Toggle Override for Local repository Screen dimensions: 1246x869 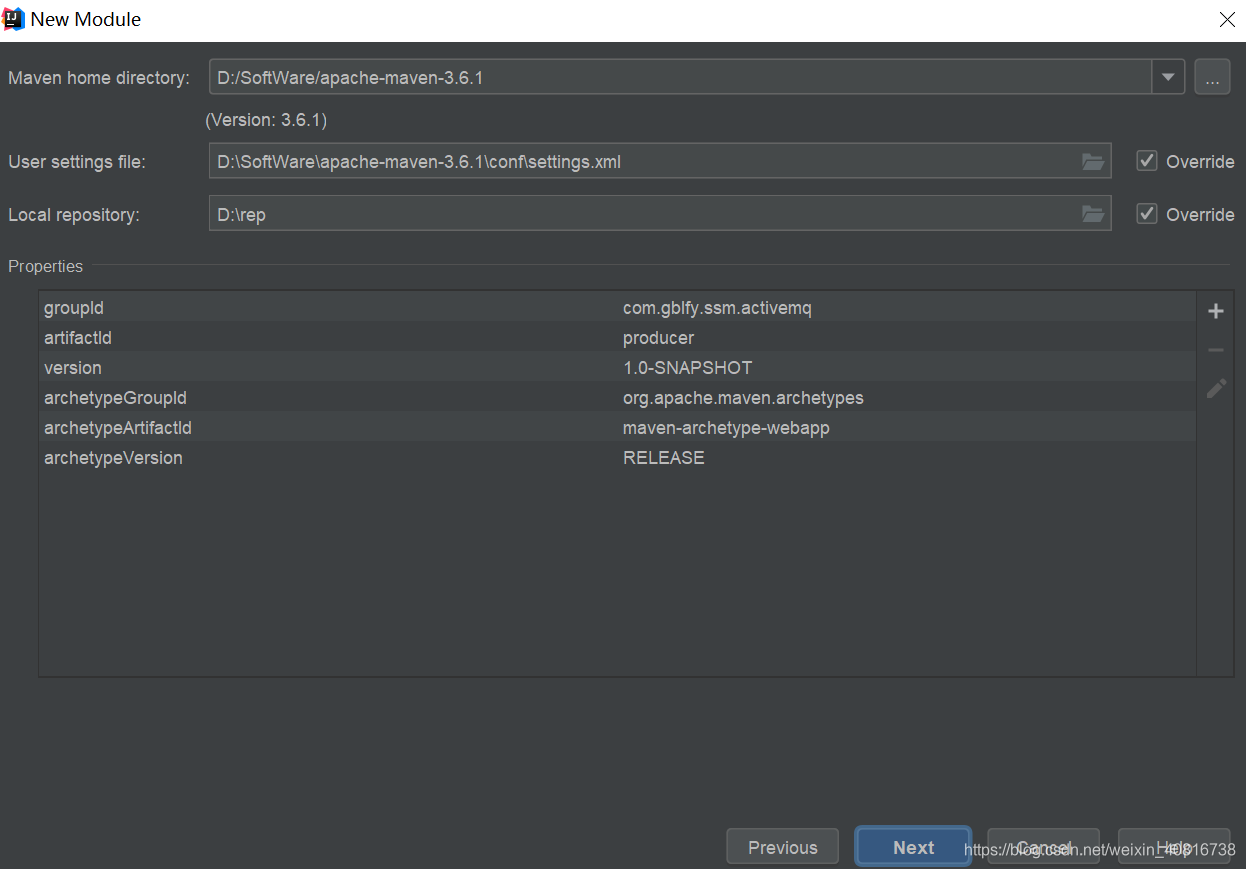click(1147, 214)
